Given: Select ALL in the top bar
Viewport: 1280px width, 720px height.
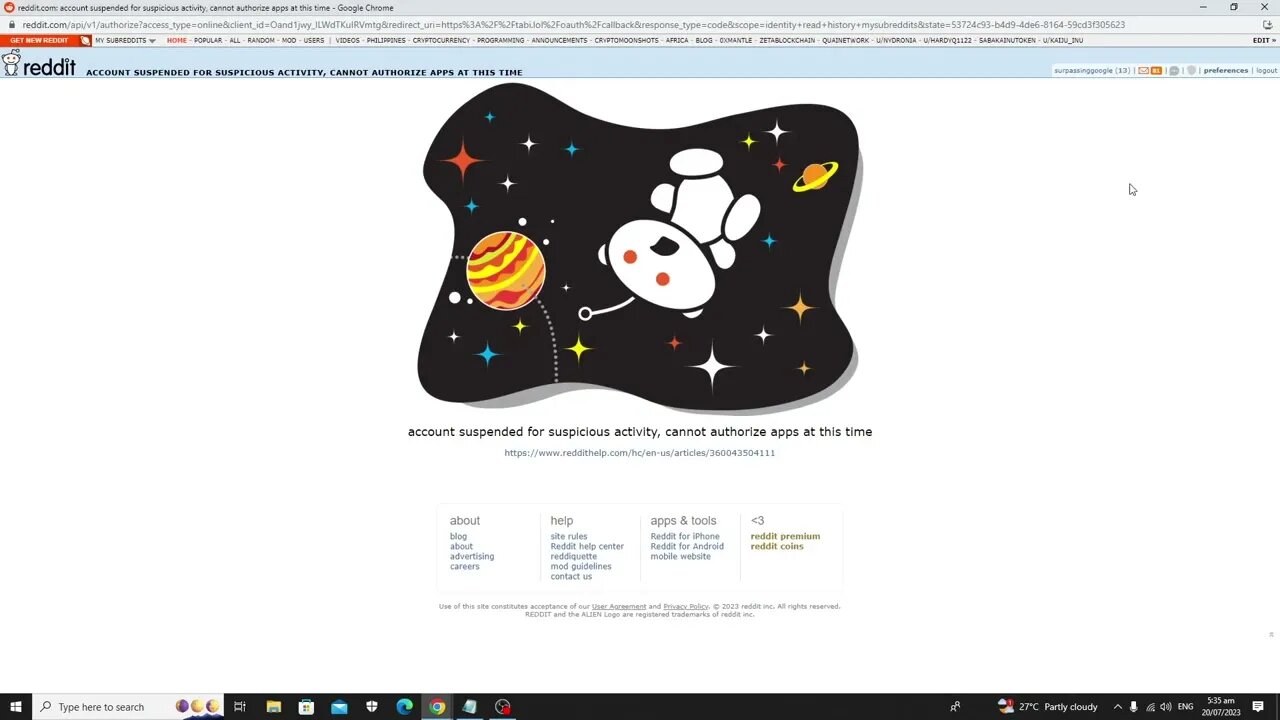Looking at the screenshot, I should 235,41.
